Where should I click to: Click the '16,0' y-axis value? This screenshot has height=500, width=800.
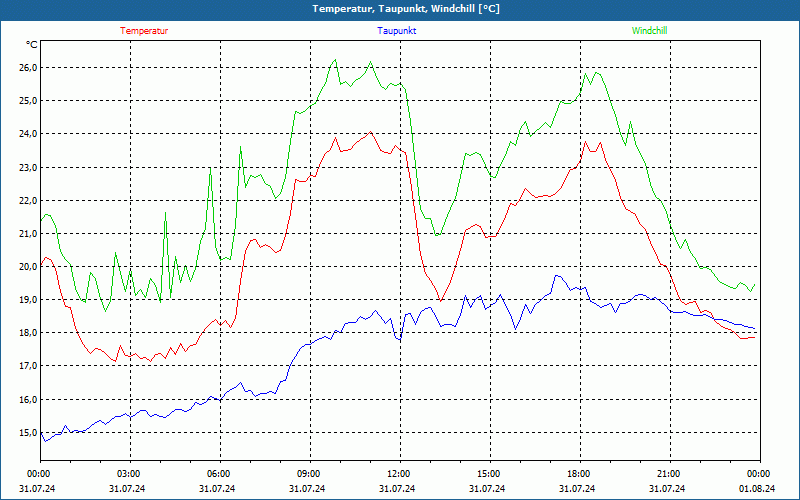pos(28,399)
